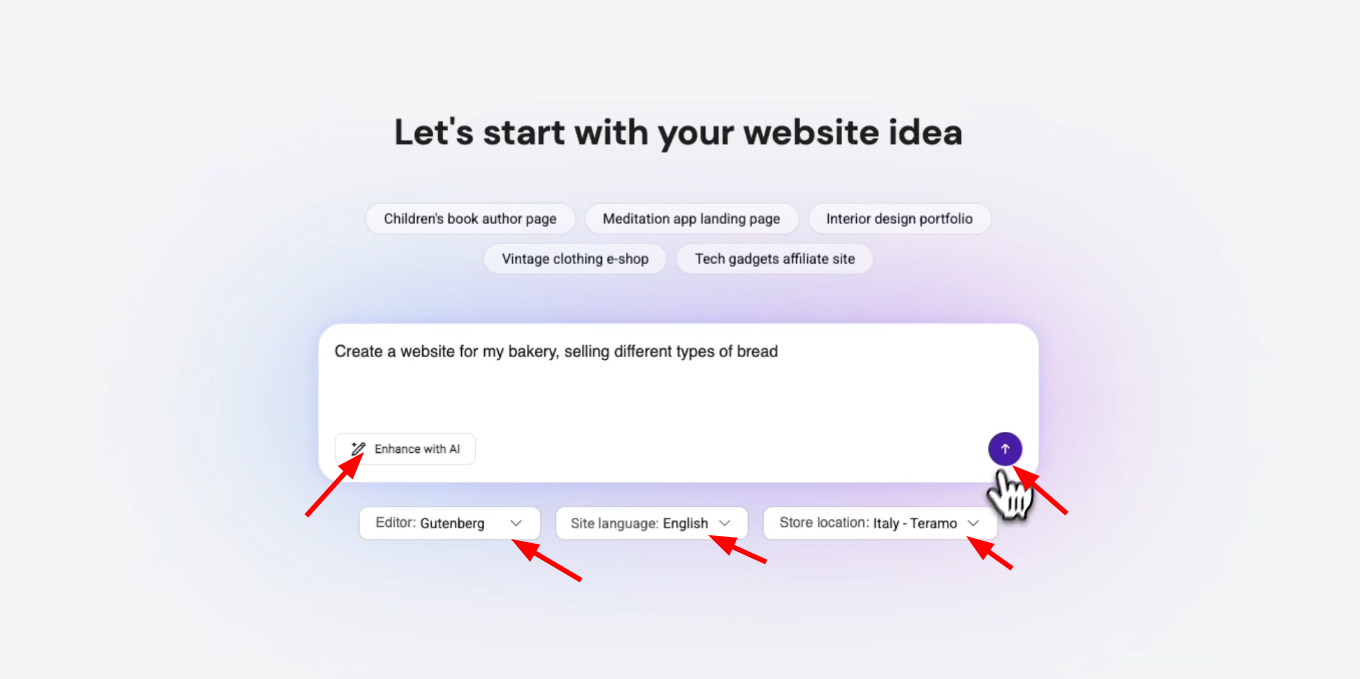Click the purple submit arrow button
The width and height of the screenshot is (1360, 679).
click(1005, 449)
